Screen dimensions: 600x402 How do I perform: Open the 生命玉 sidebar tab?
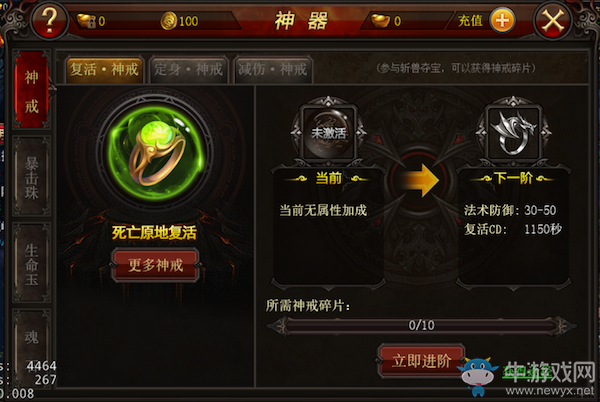pos(32,263)
